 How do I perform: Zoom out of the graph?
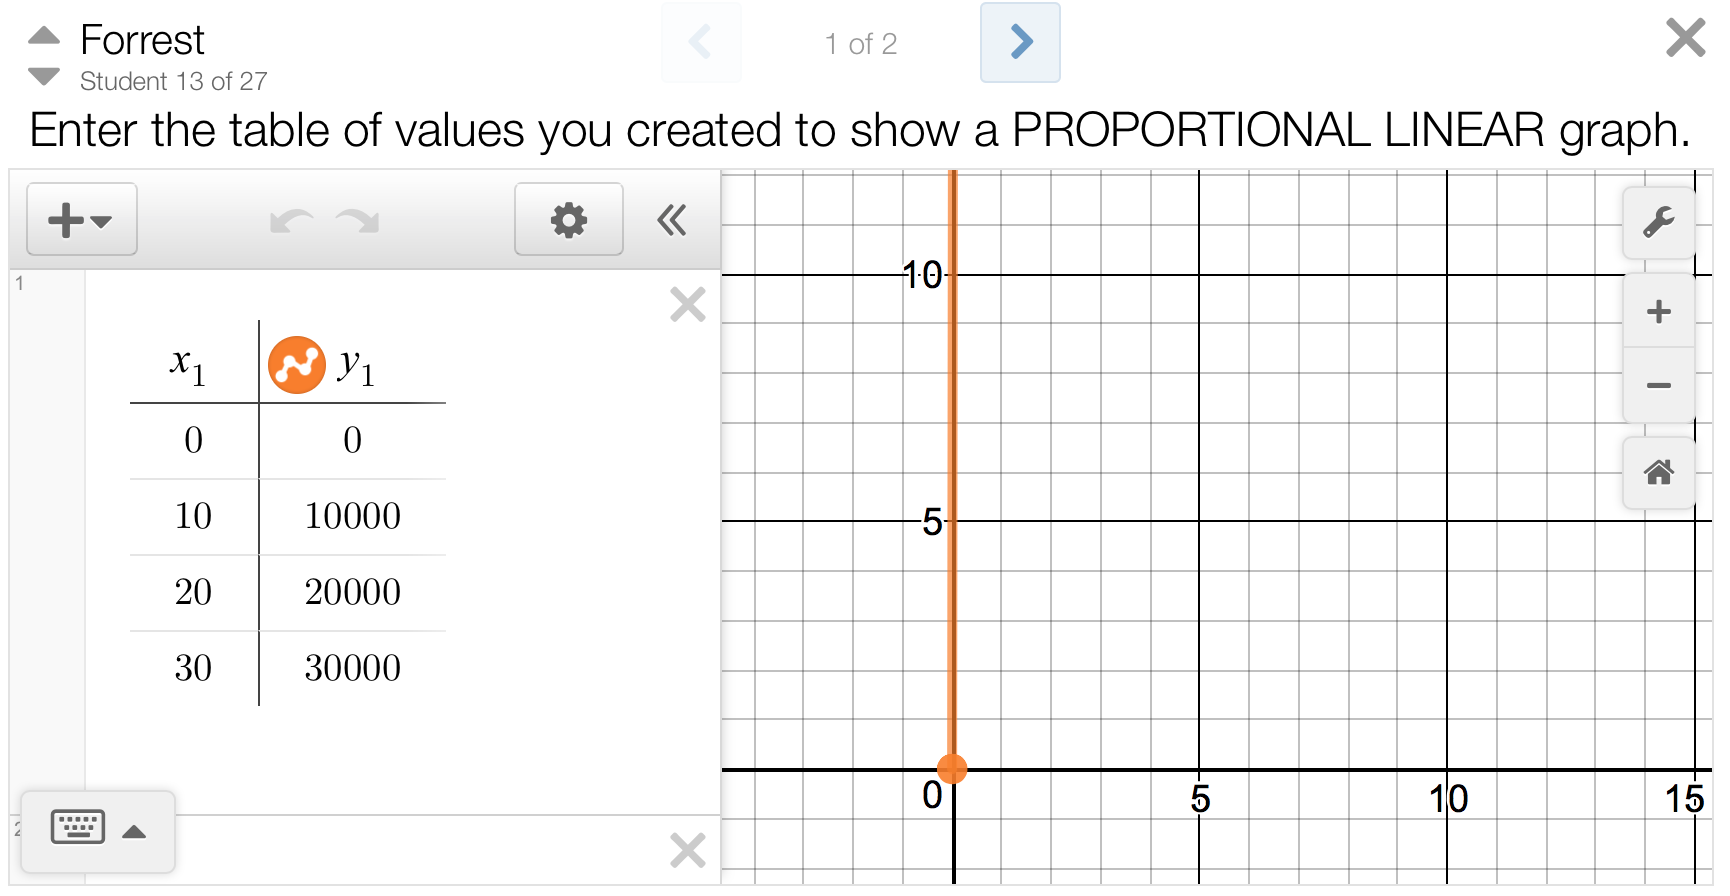1658,386
